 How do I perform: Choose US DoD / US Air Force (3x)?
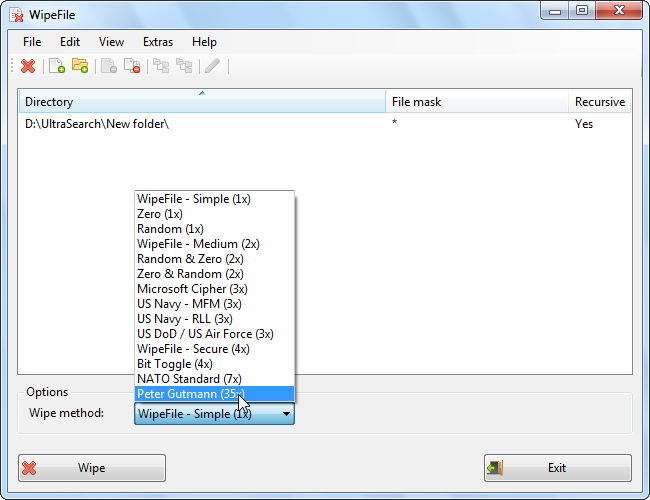click(x=214, y=334)
